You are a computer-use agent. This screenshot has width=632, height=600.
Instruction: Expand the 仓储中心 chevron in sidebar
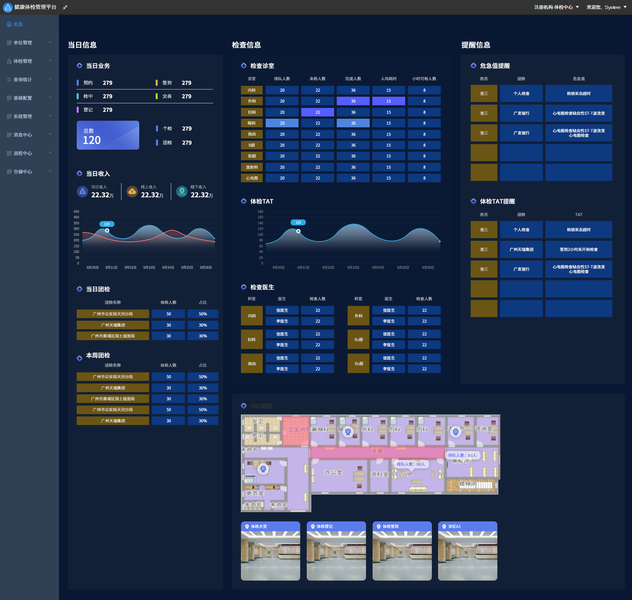50,171
